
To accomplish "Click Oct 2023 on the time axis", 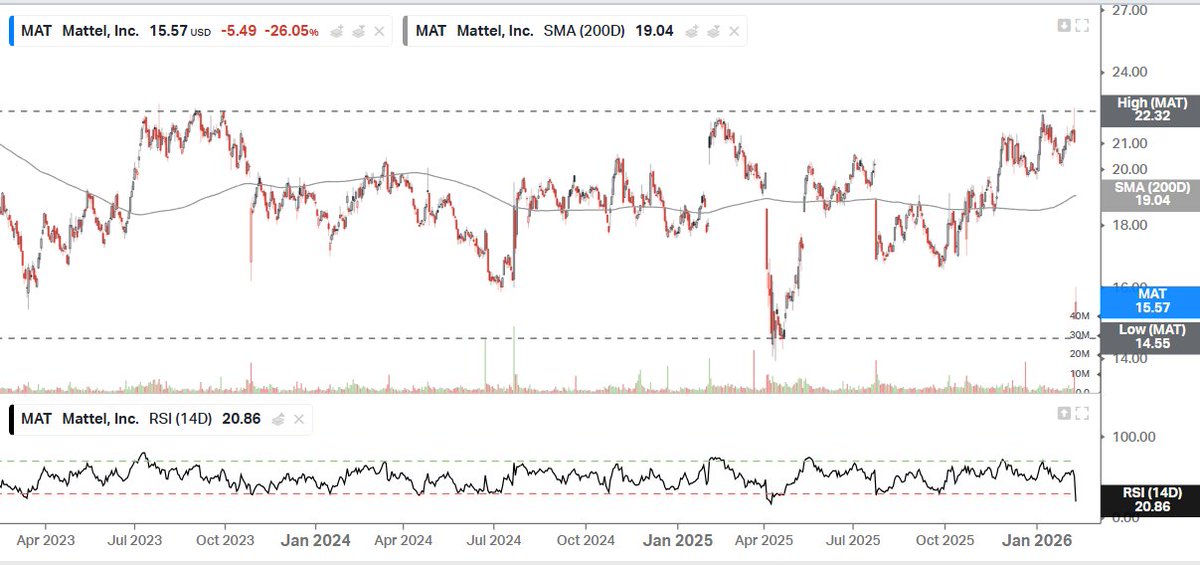I will click(x=225, y=541).
